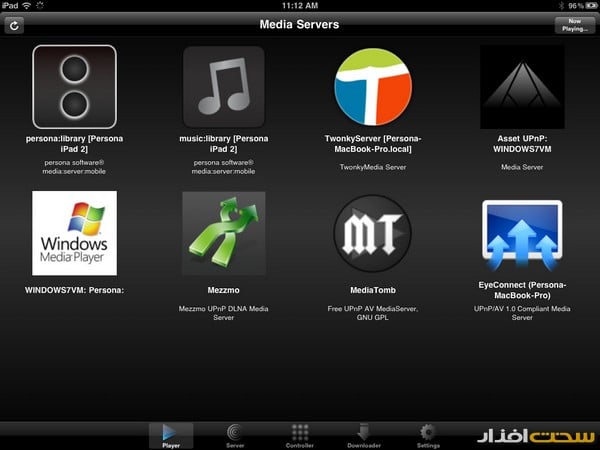
Task: Switch to the Server tab
Action: point(235,435)
